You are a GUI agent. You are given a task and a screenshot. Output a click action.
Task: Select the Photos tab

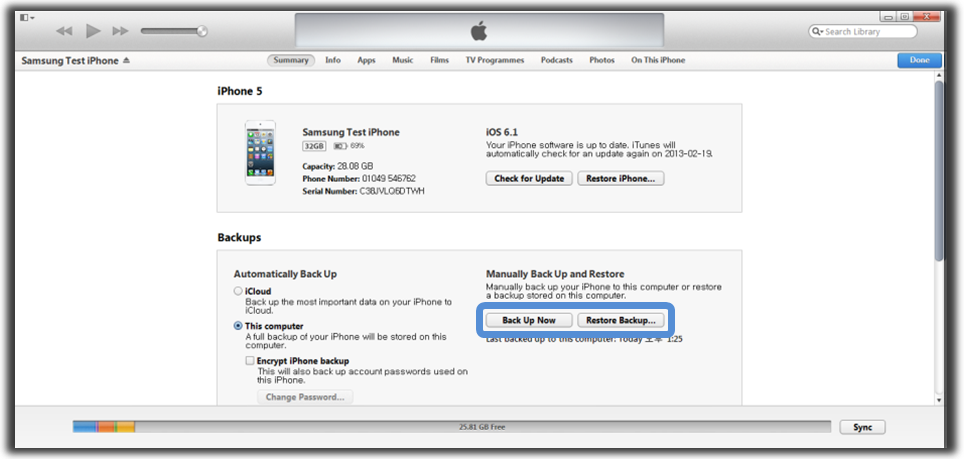tap(602, 60)
